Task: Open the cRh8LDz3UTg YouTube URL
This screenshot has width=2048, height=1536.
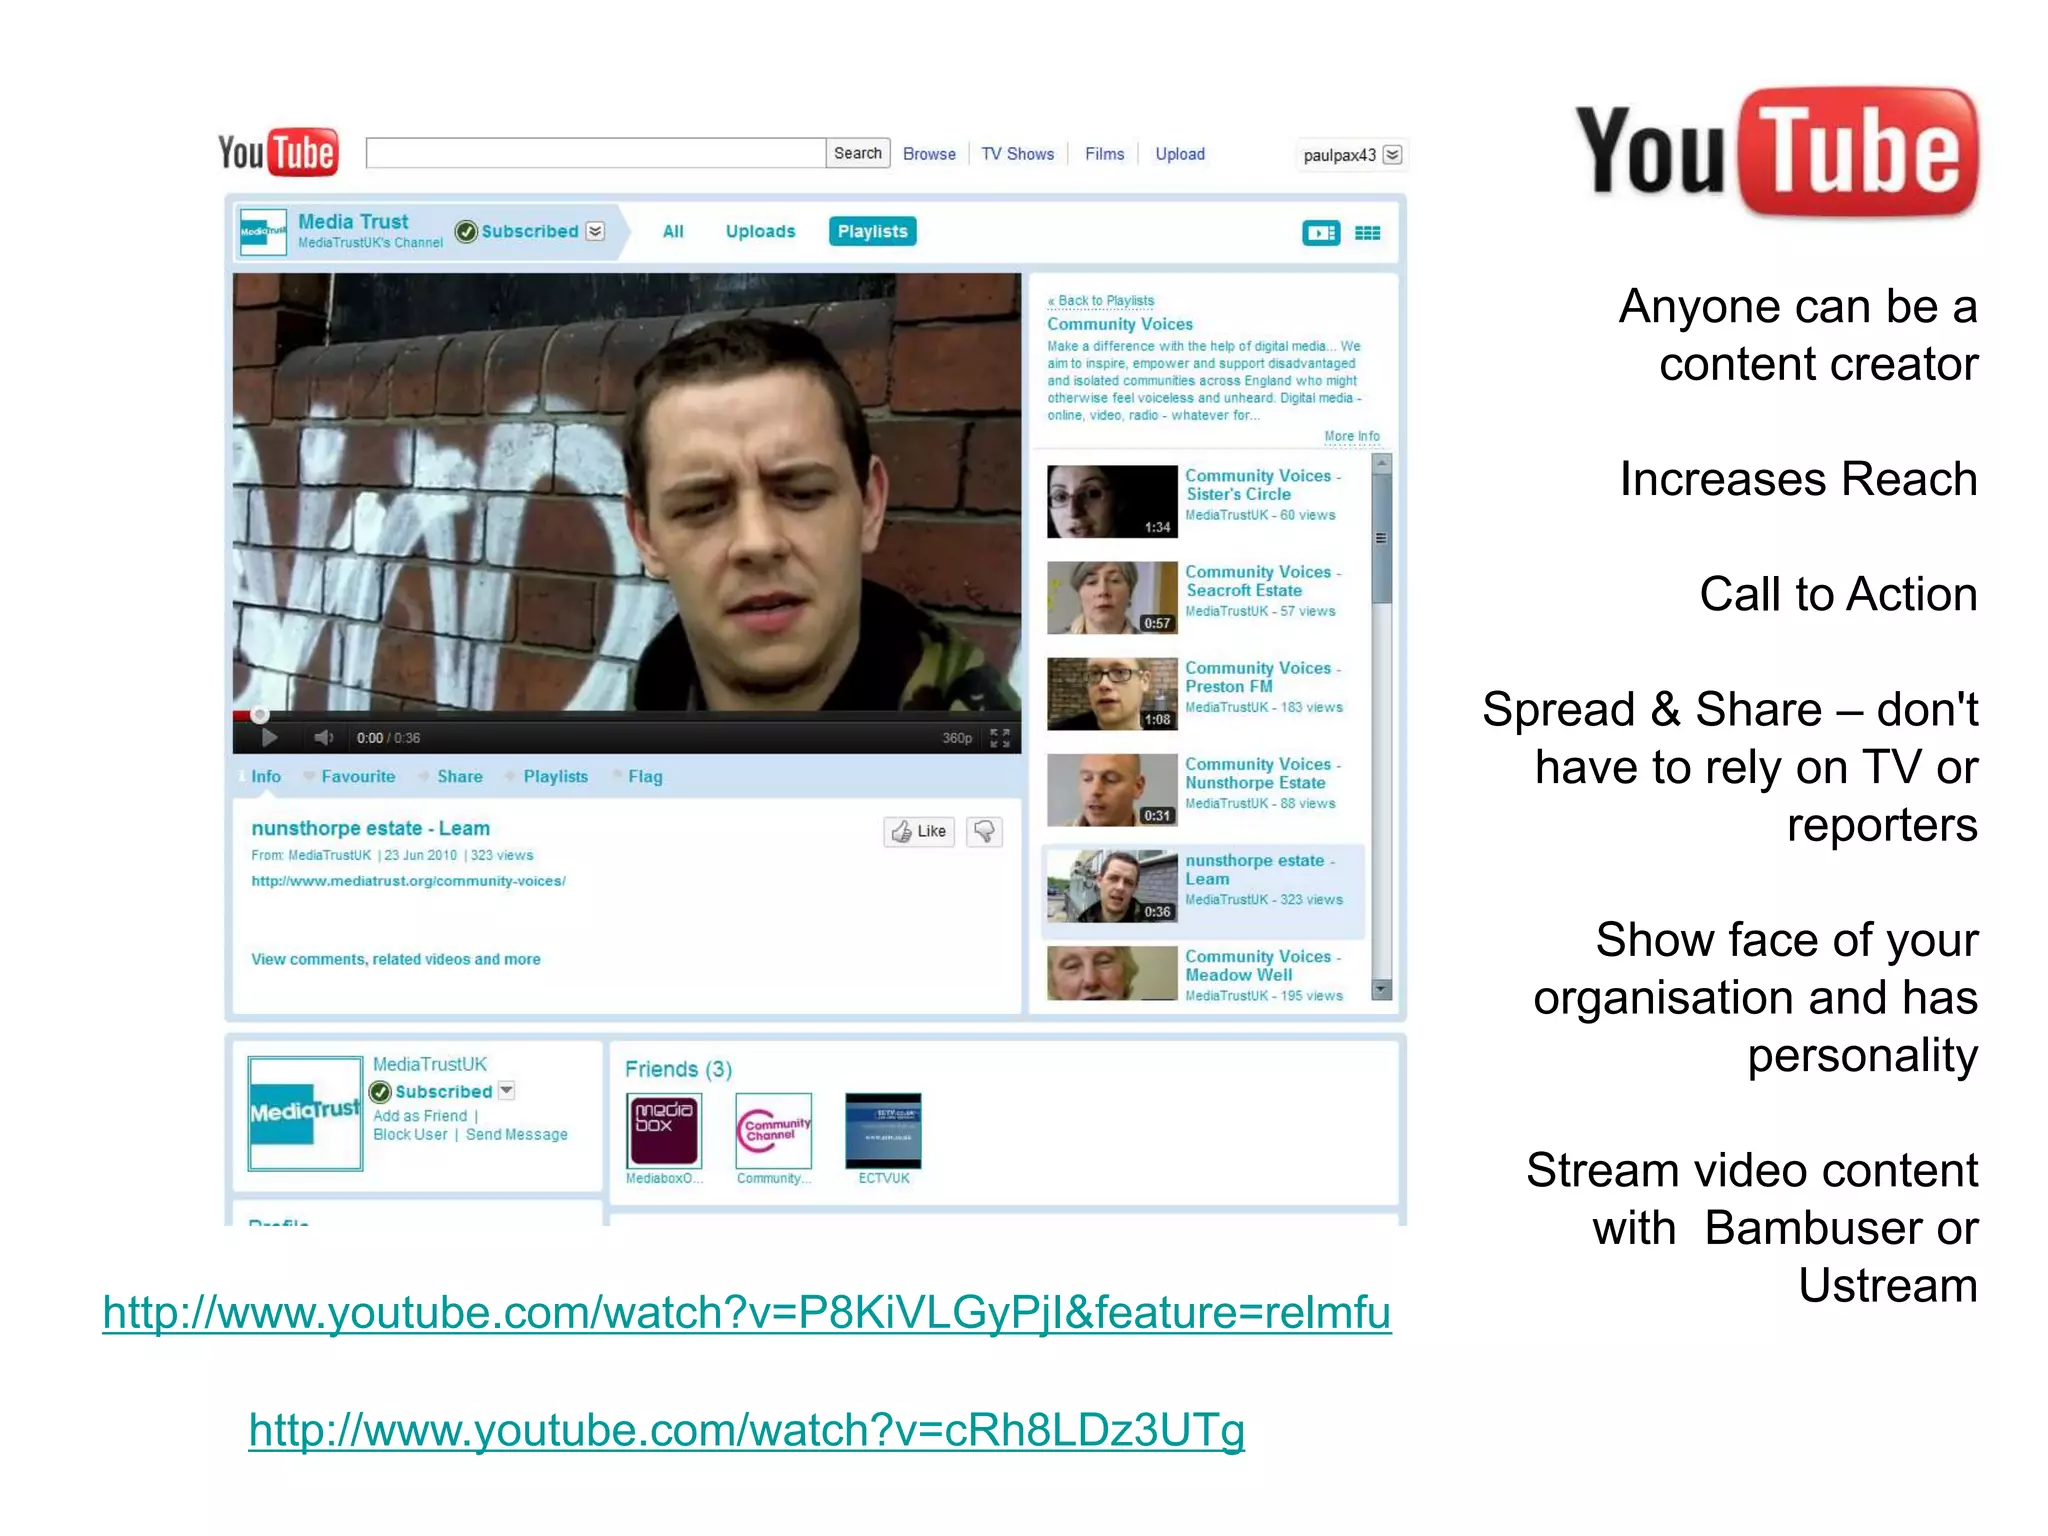Action: [747, 1431]
